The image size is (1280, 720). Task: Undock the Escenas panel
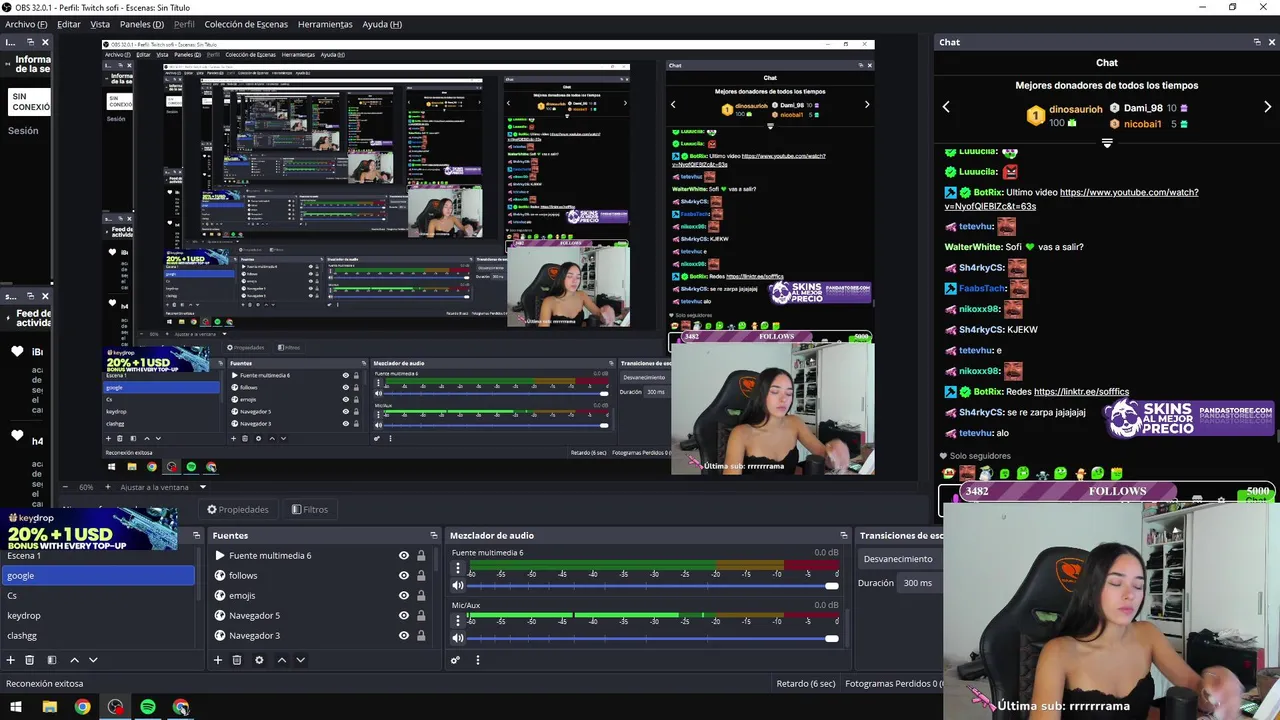pyautogui.click(x=196, y=536)
